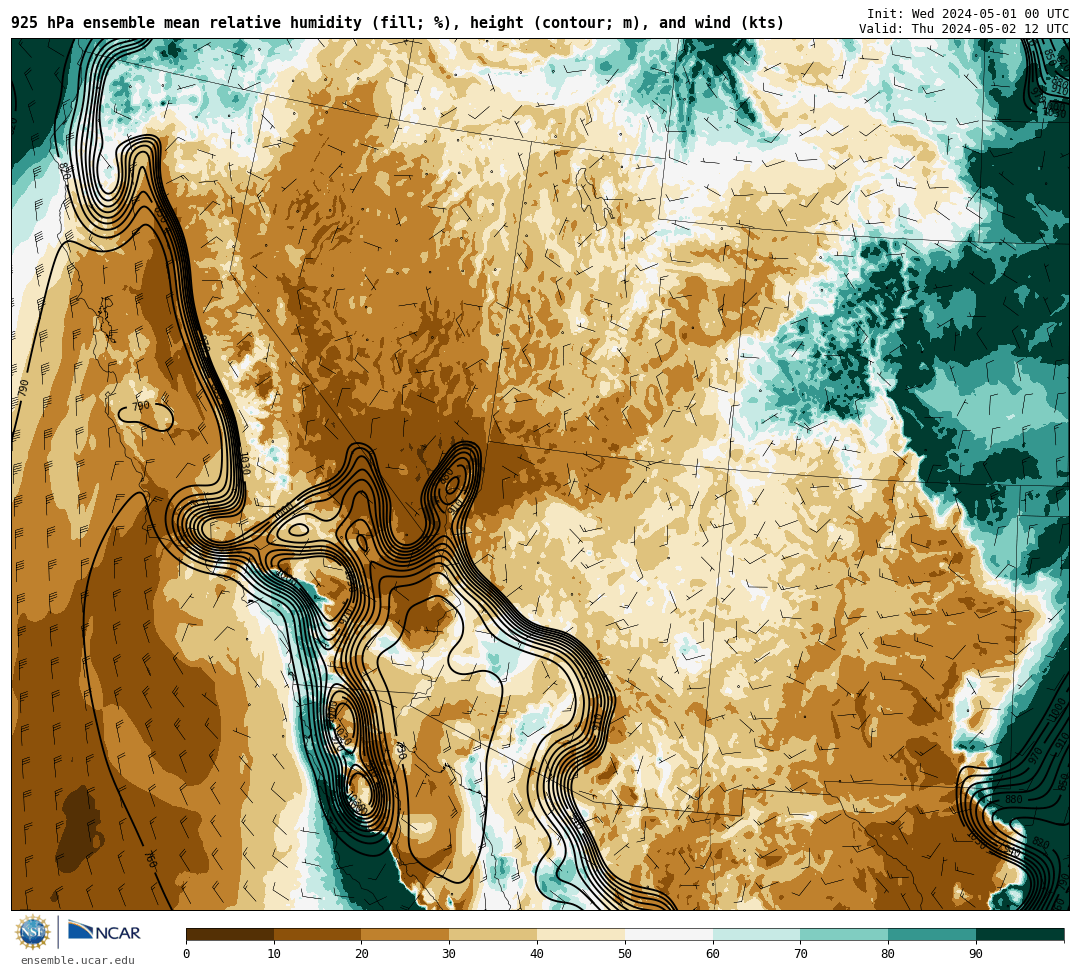Click the plot title starting '925 hPa ensemble mean'
1080x973 pixels.
pyautogui.click(x=397, y=23)
